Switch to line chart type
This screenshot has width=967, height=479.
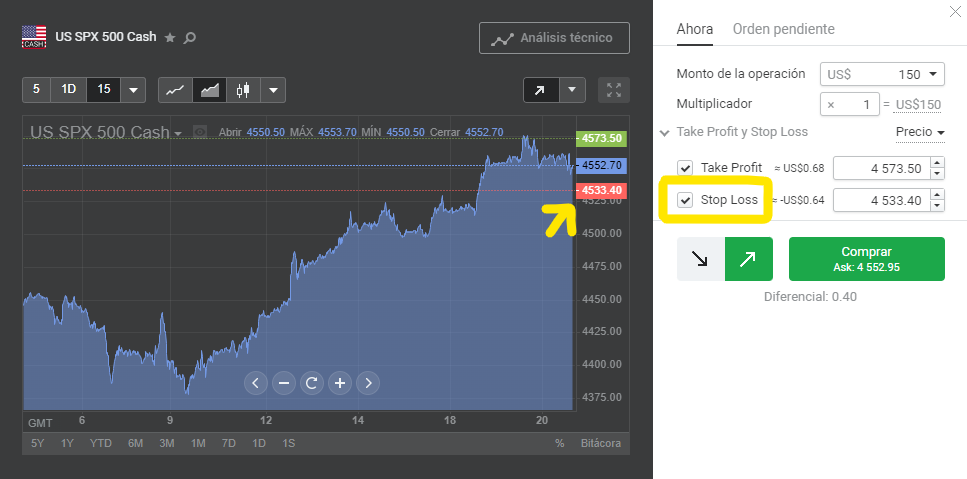(x=175, y=90)
